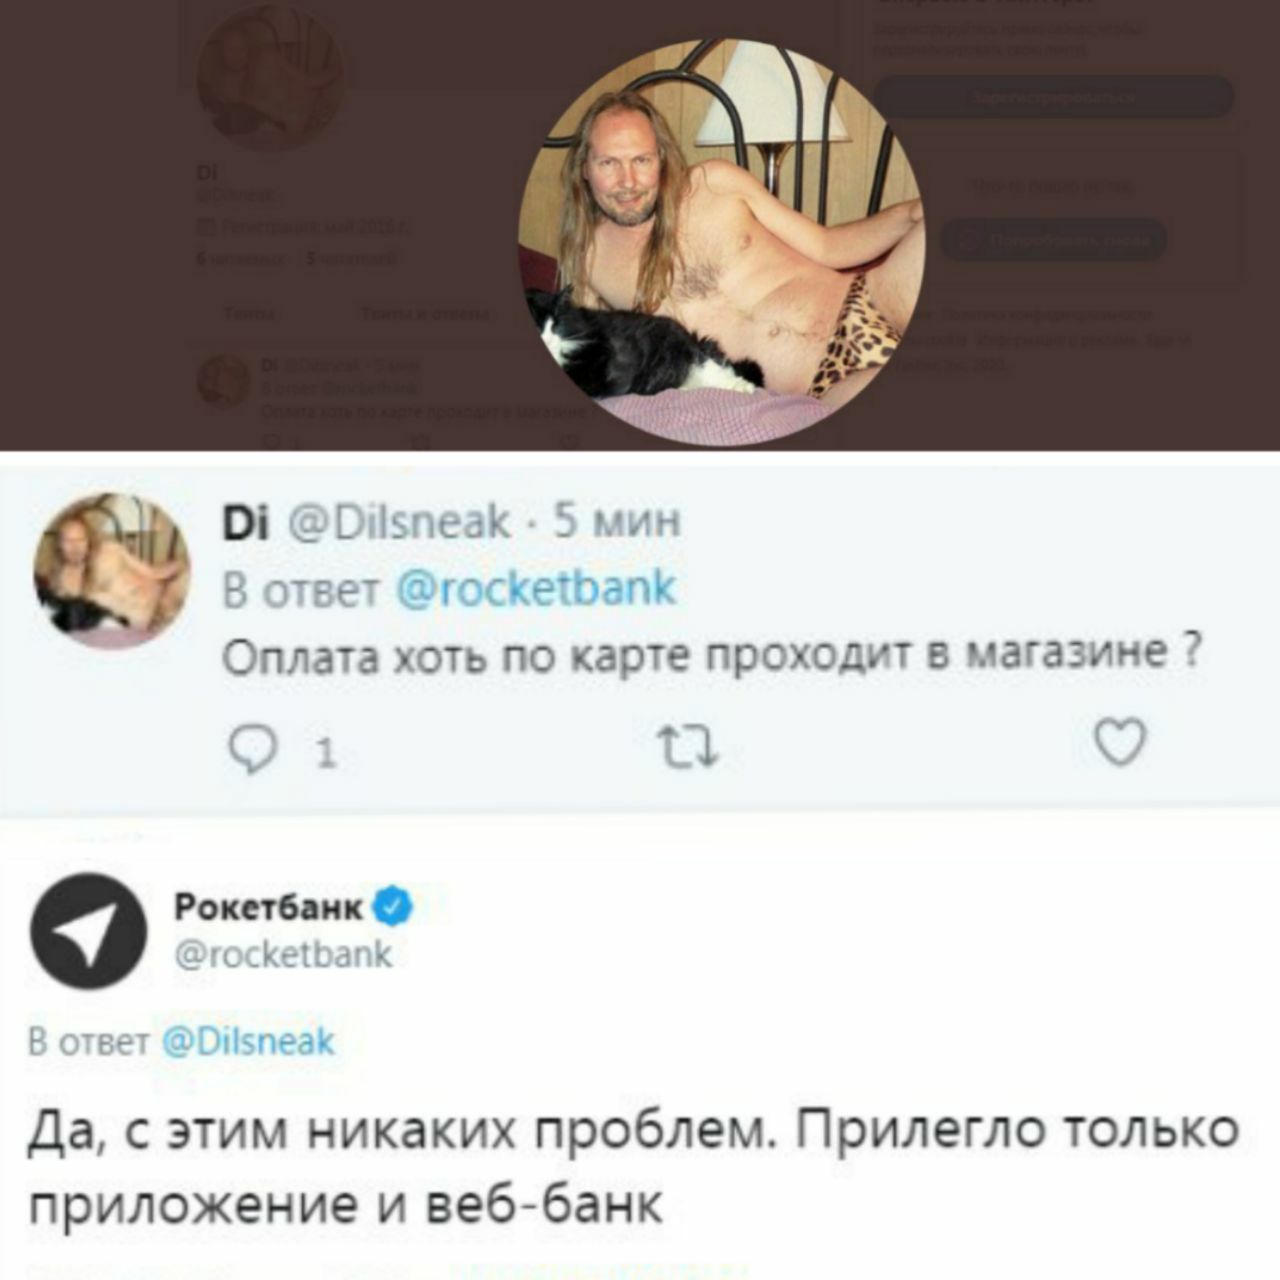Switch to dimmed "Твиты и ответы" tab

click(x=424, y=314)
